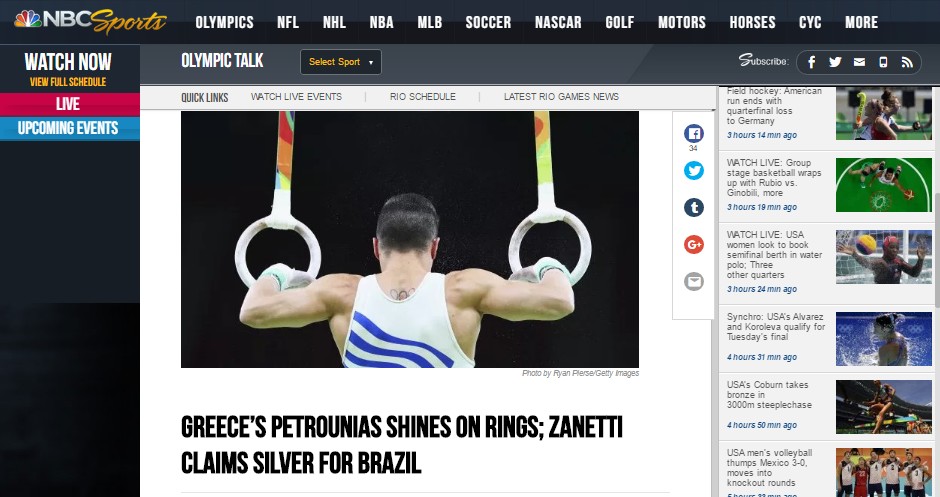The width and height of the screenshot is (940, 497).
Task: Click the NBC Sports logo
Action: 90,22
